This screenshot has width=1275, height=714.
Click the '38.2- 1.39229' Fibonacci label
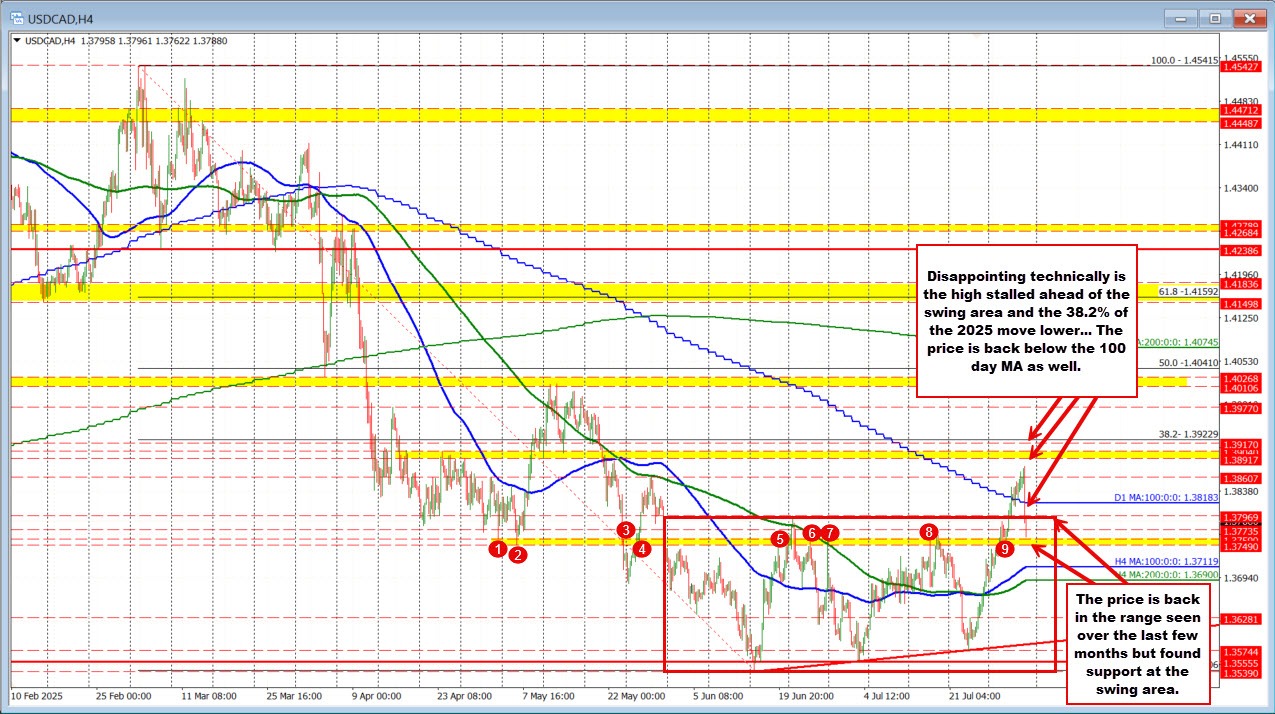(1187, 435)
